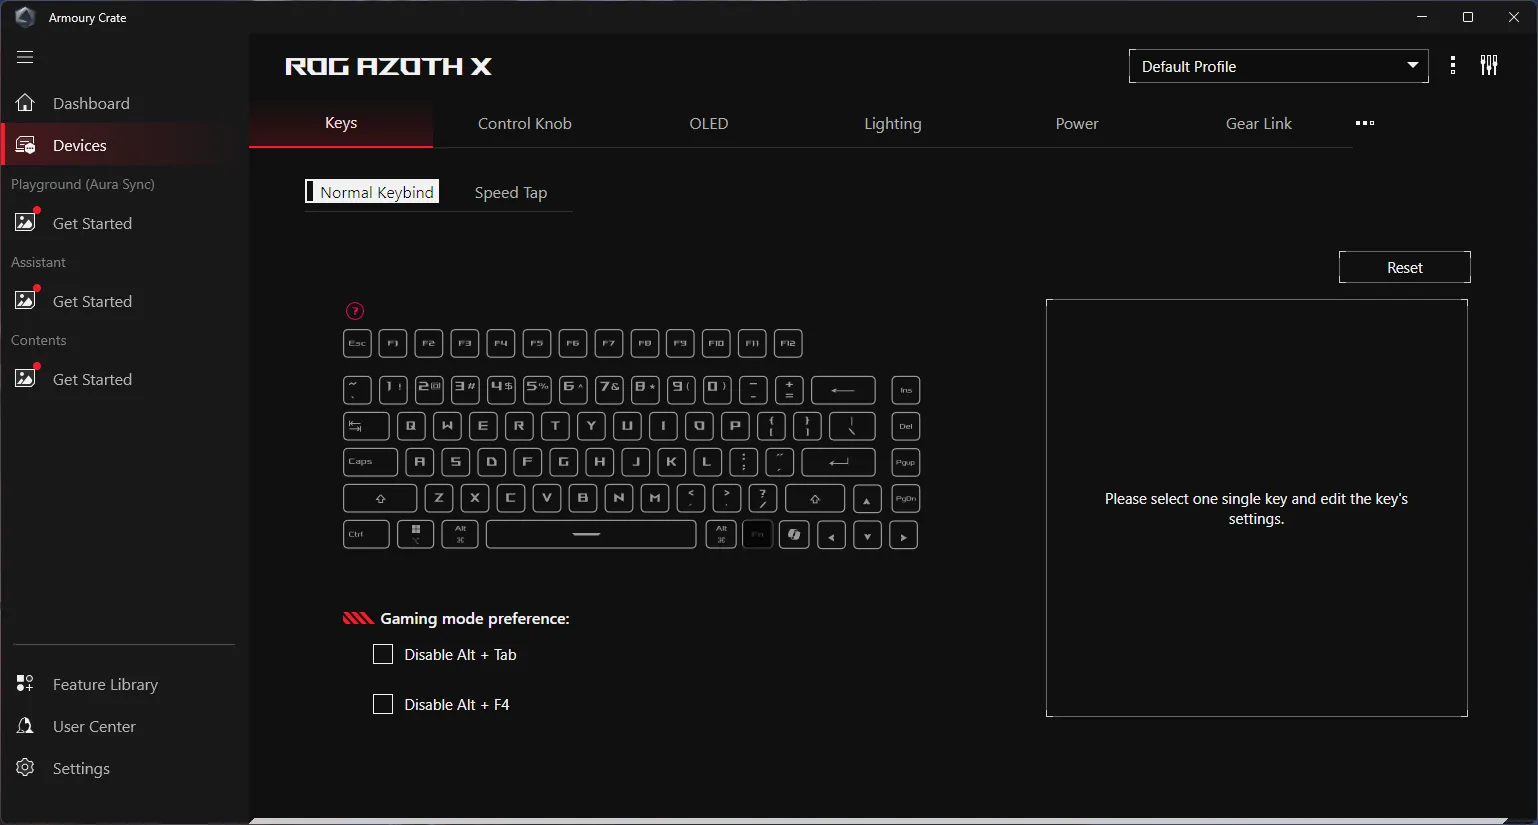Open Settings with the gear icon
This screenshot has height=825, width=1538.
[x=25, y=768]
